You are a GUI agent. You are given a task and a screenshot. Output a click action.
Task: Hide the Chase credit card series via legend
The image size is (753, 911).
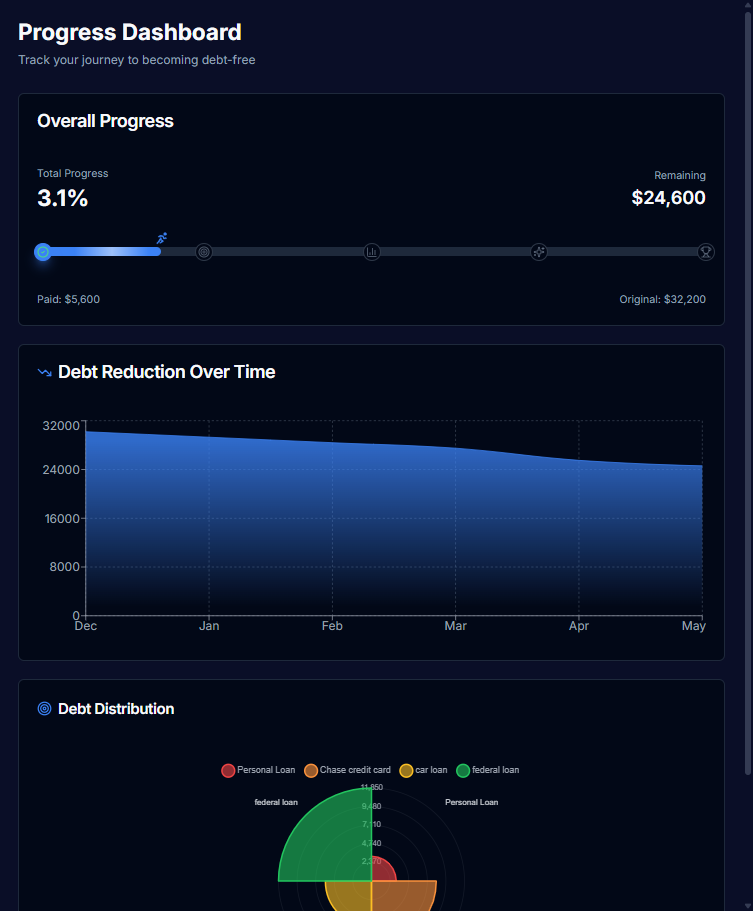point(348,770)
